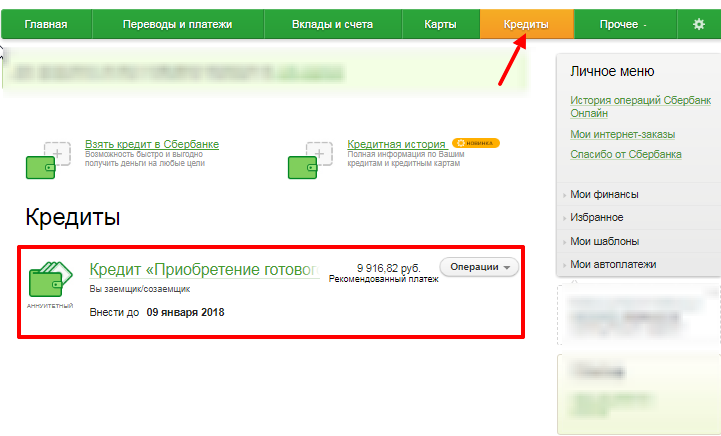721x436 pixels.
Task: Select the Кредиты tab
Action: click(526, 24)
